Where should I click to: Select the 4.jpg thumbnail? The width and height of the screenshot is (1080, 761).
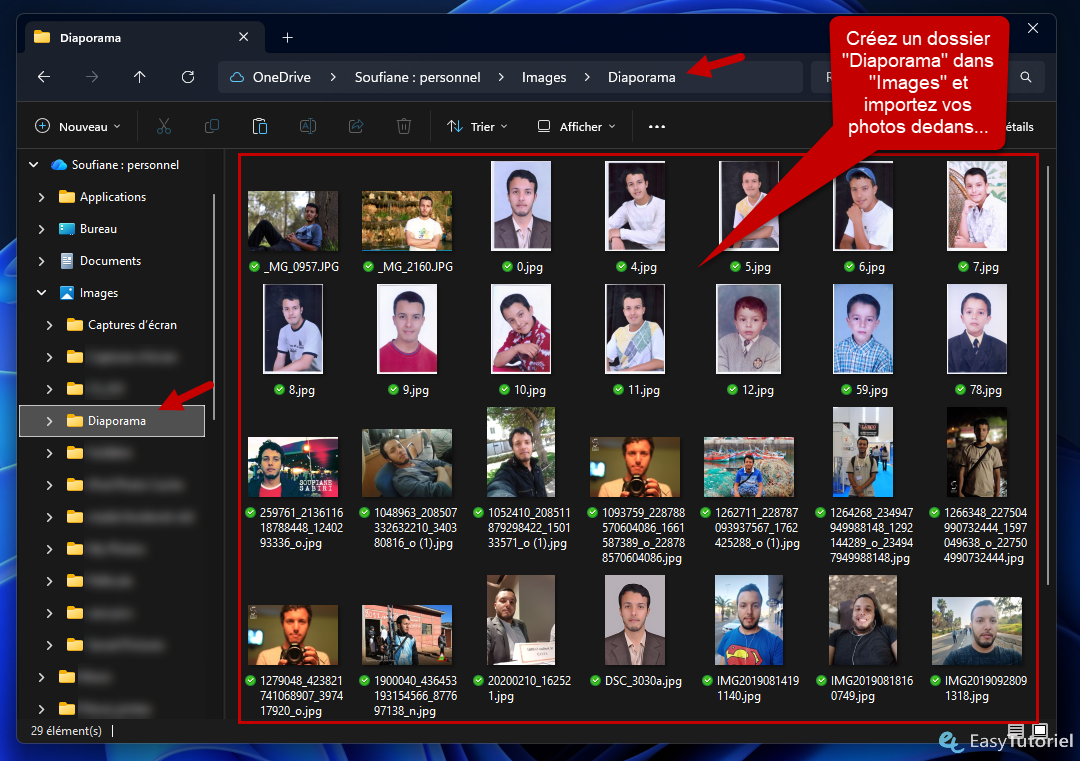pyautogui.click(x=635, y=206)
